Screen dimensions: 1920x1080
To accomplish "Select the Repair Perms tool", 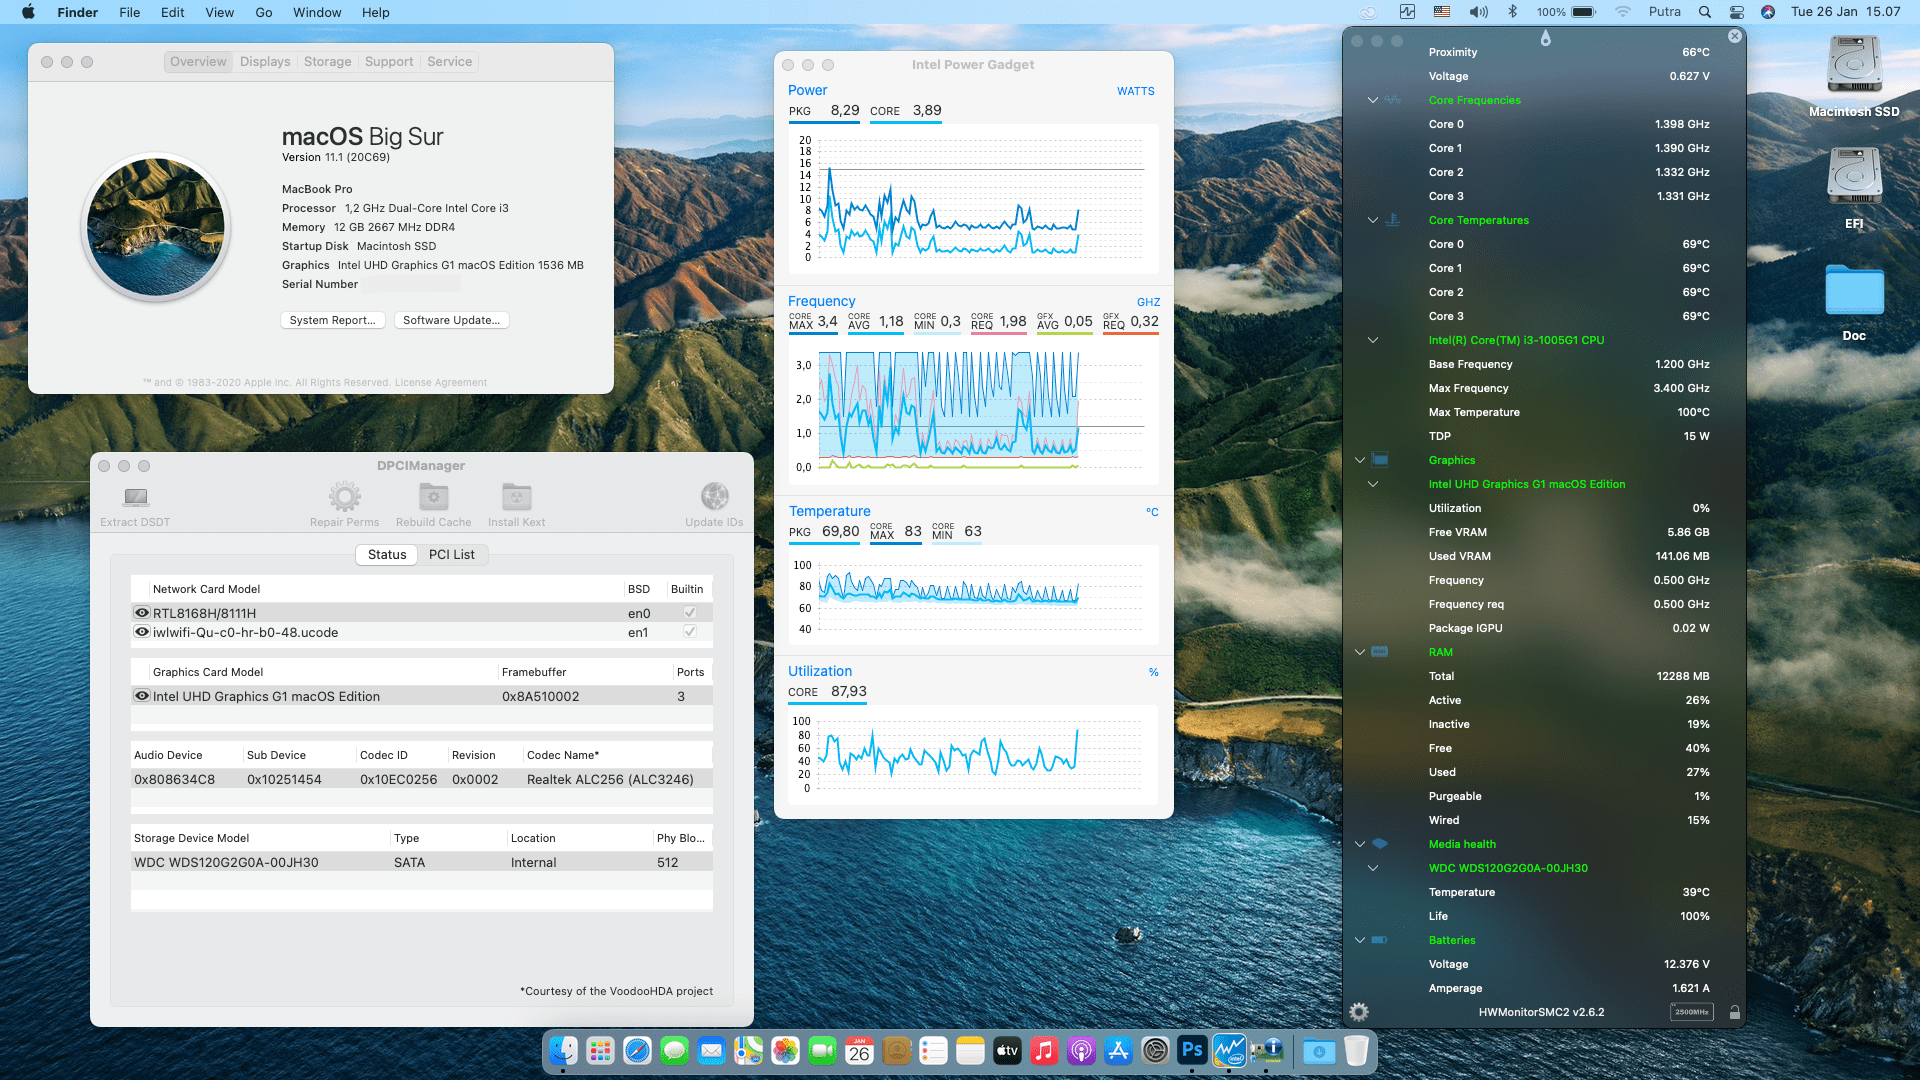I will click(x=344, y=496).
